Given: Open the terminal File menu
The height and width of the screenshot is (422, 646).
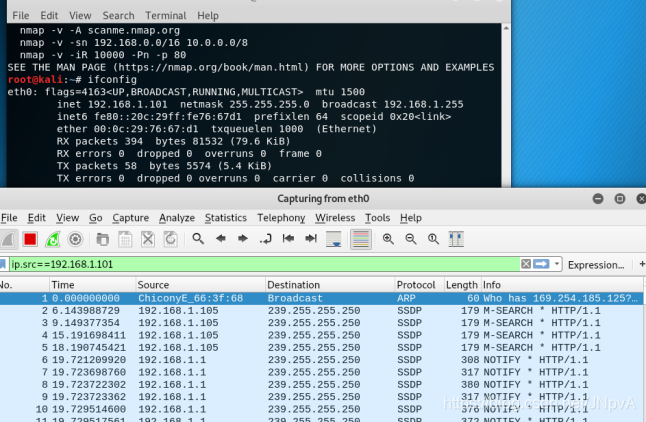Looking at the screenshot, I should (21, 16).
